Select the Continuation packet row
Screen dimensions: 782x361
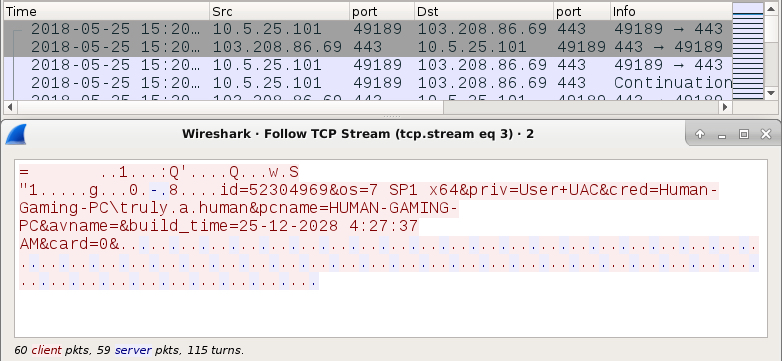click(368, 82)
